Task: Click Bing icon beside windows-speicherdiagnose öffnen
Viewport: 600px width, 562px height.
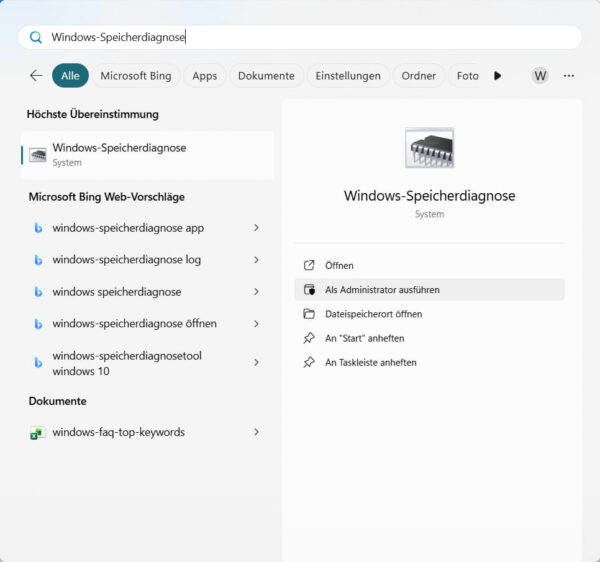Action: (38, 324)
